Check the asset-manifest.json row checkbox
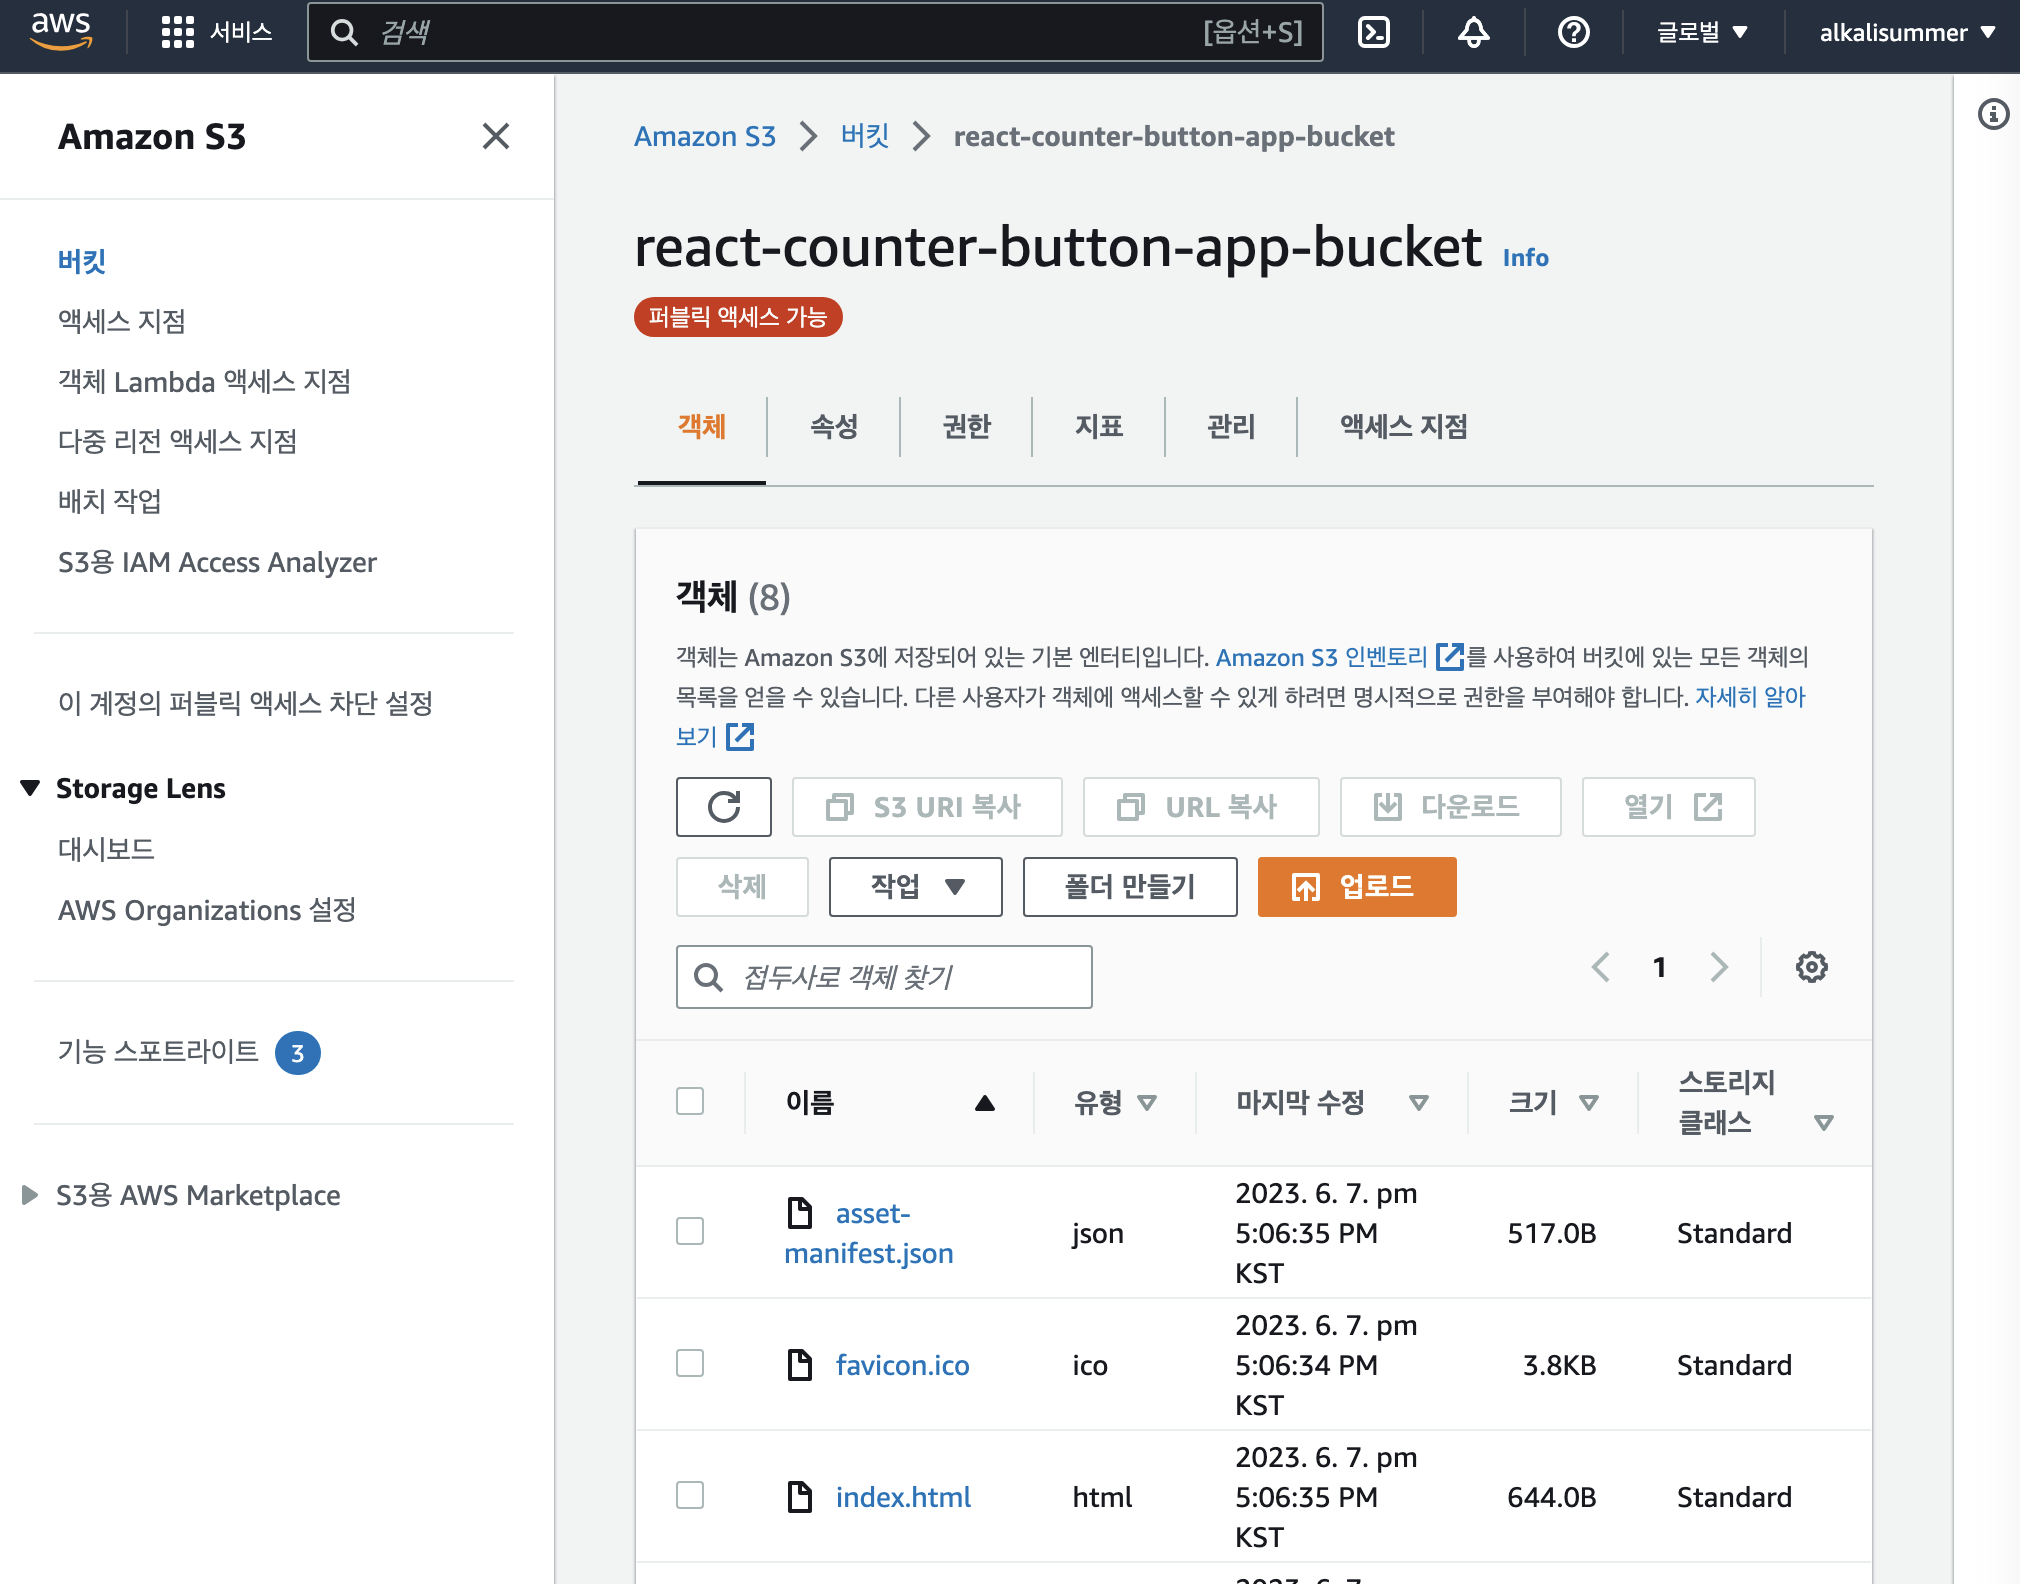The height and width of the screenshot is (1584, 2020). (x=690, y=1231)
